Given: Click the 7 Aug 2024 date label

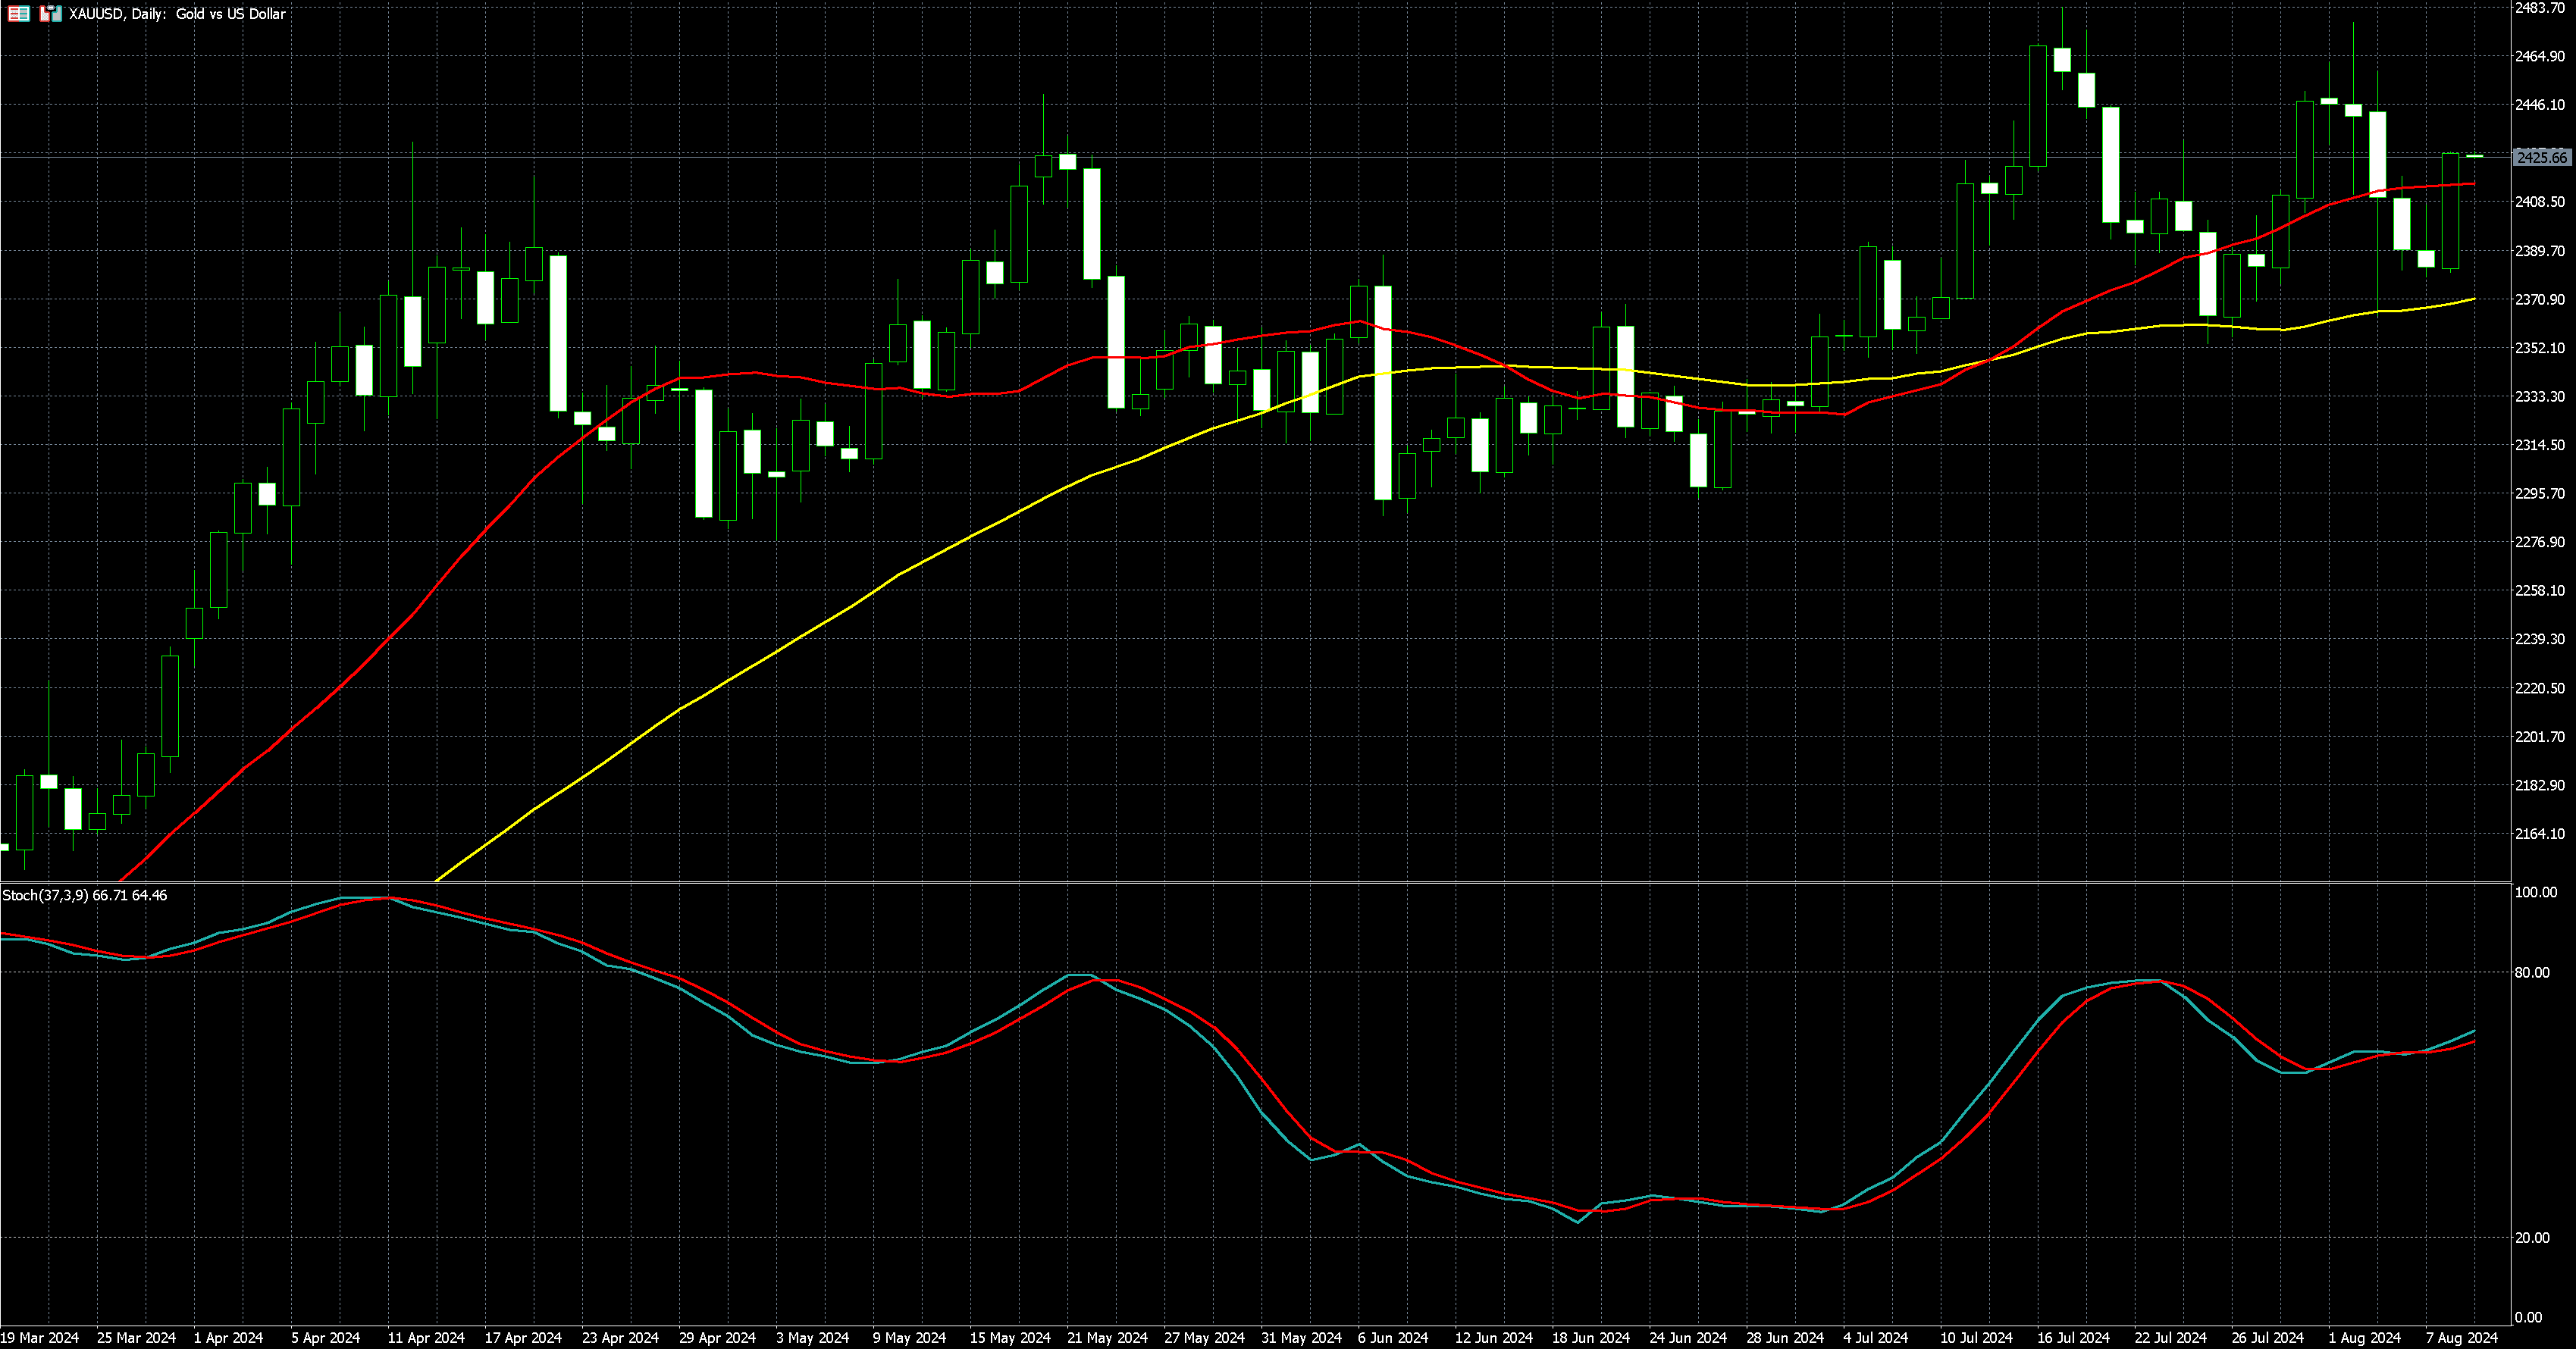Looking at the screenshot, I should point(2461,1338).
